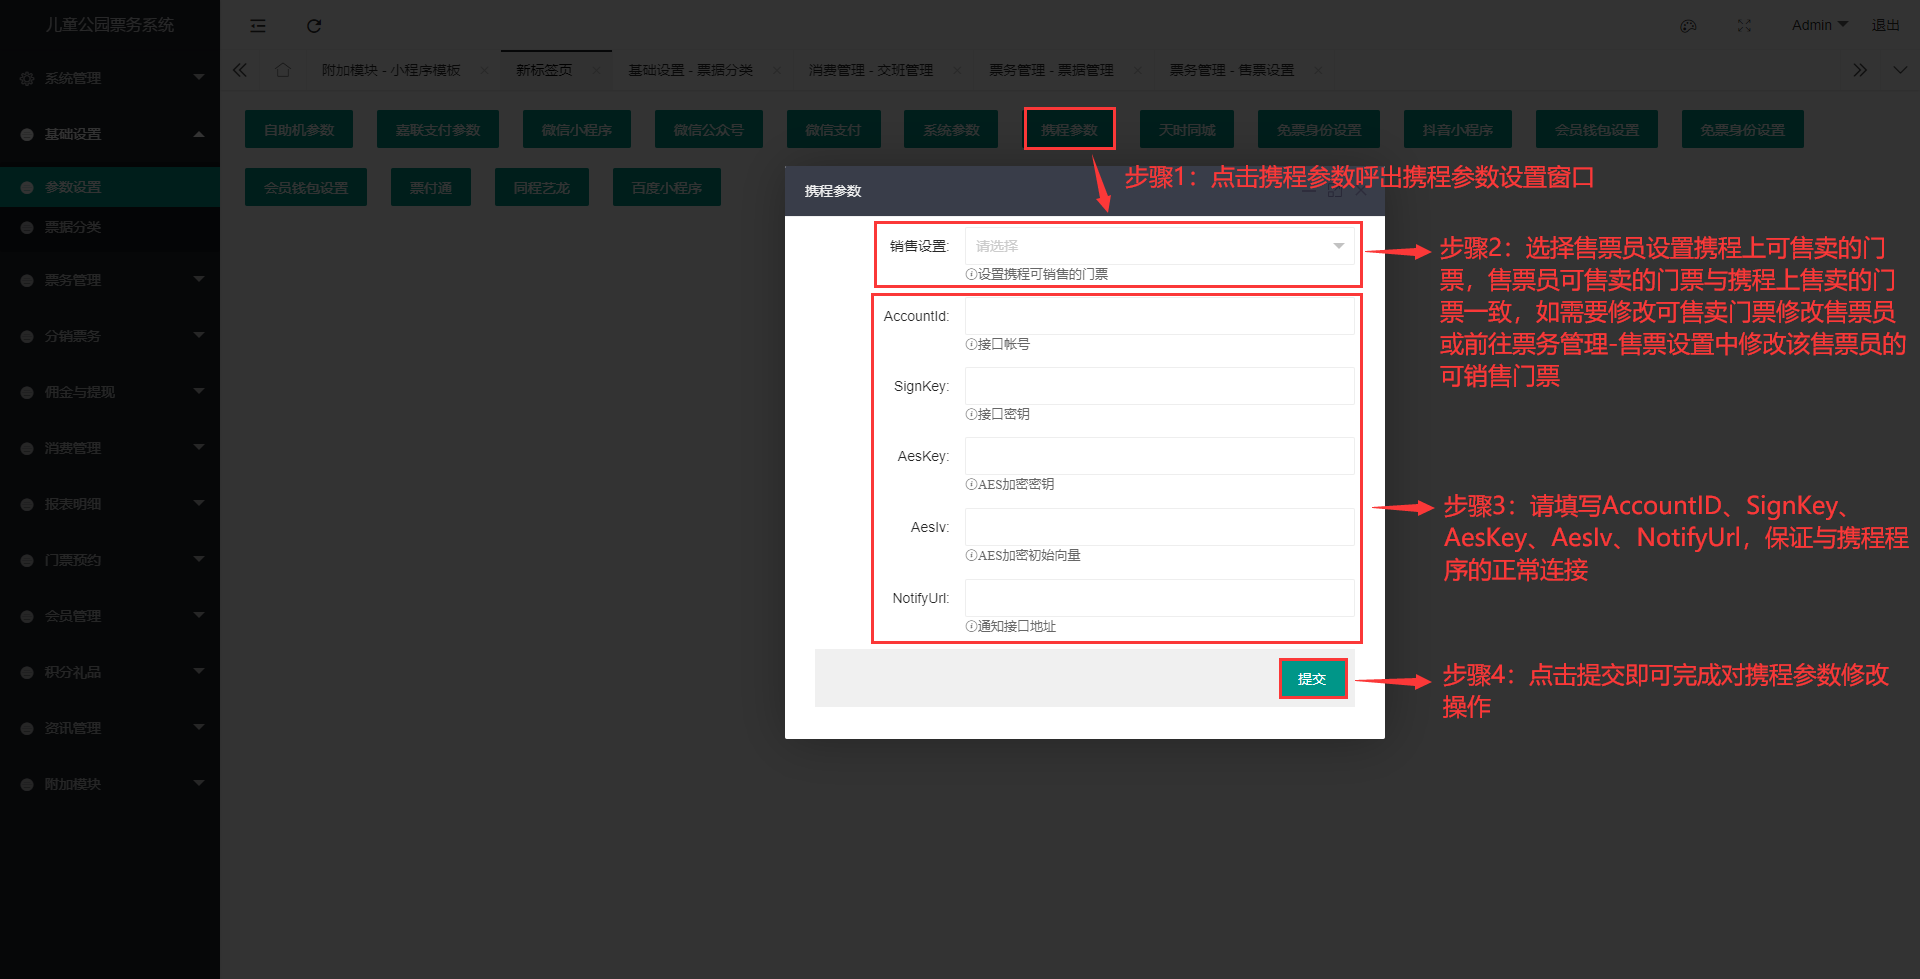
Task: Expand the 分销票务 sidebar menu
Action: tap(110, 336)
